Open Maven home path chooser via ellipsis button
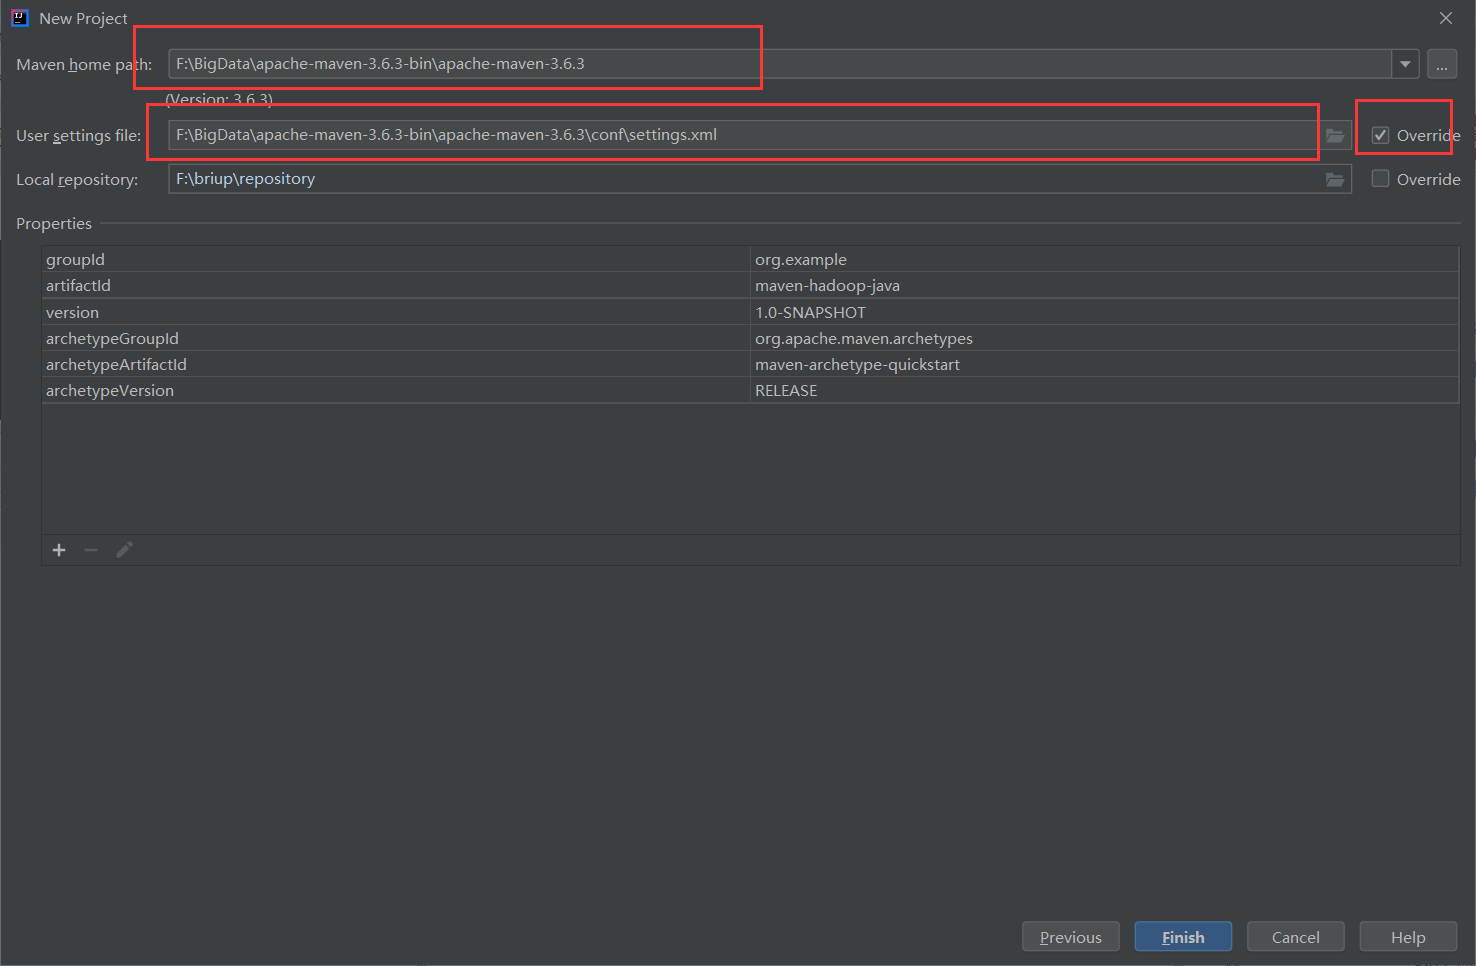 (x=1442, y=64)
